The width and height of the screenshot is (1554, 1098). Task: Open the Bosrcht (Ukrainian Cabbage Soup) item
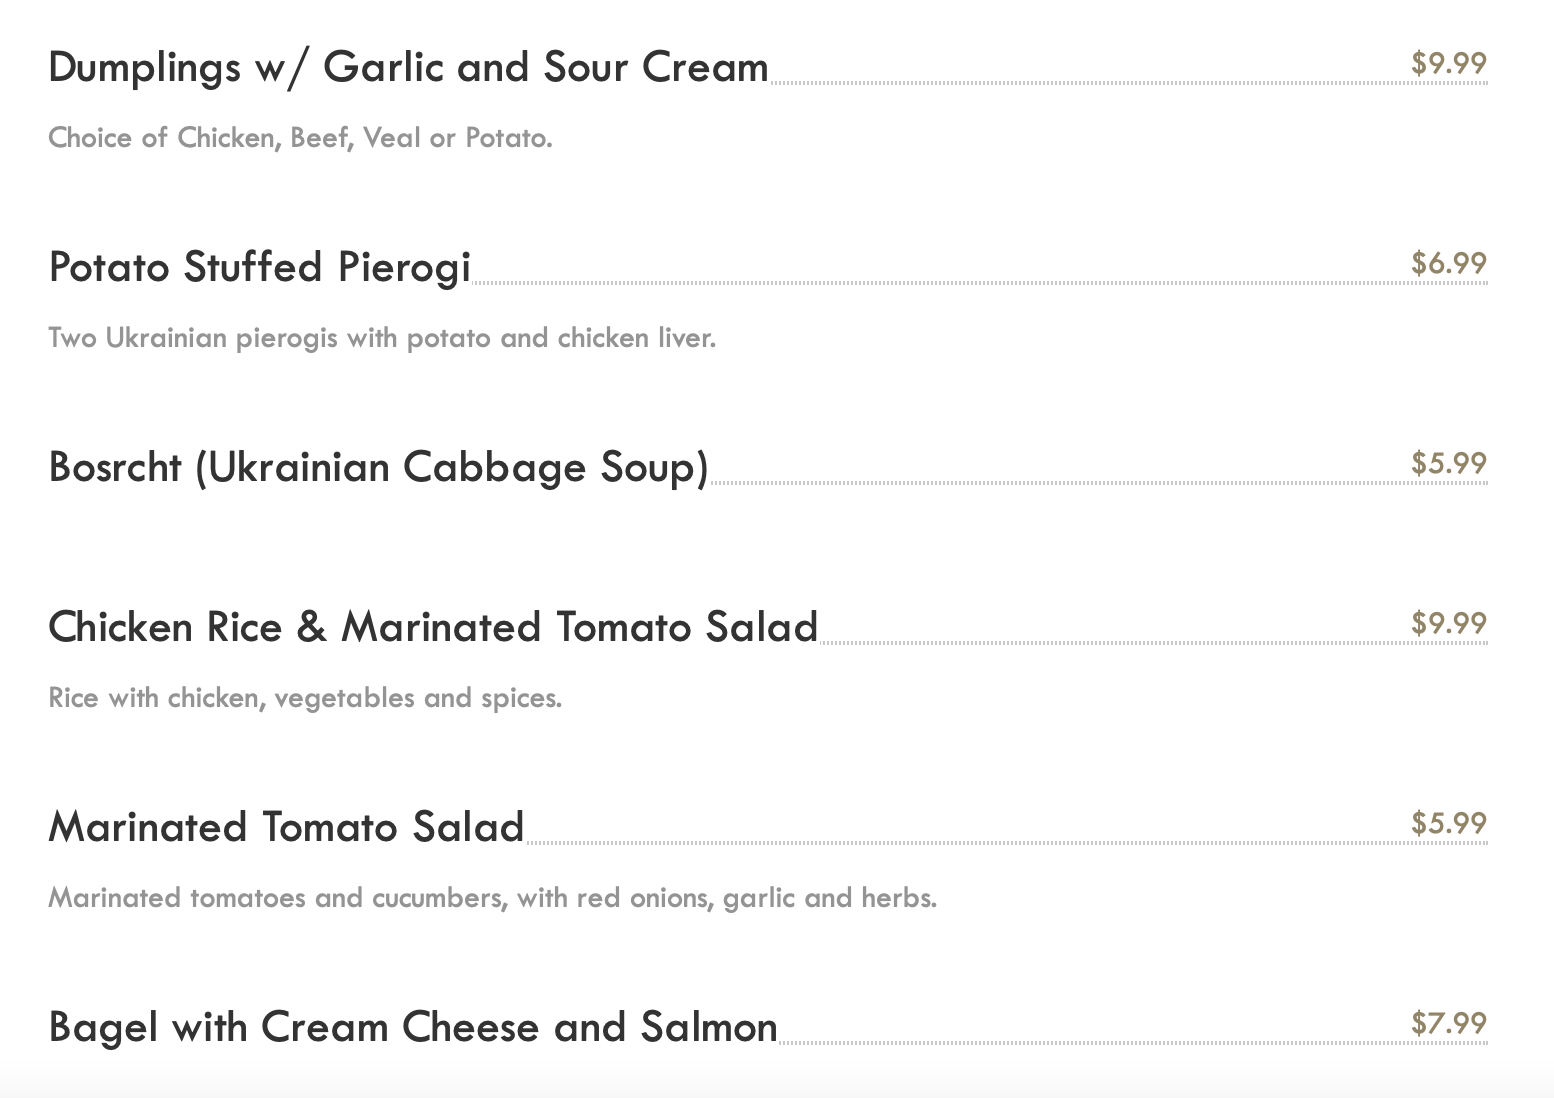click(378, 468)
